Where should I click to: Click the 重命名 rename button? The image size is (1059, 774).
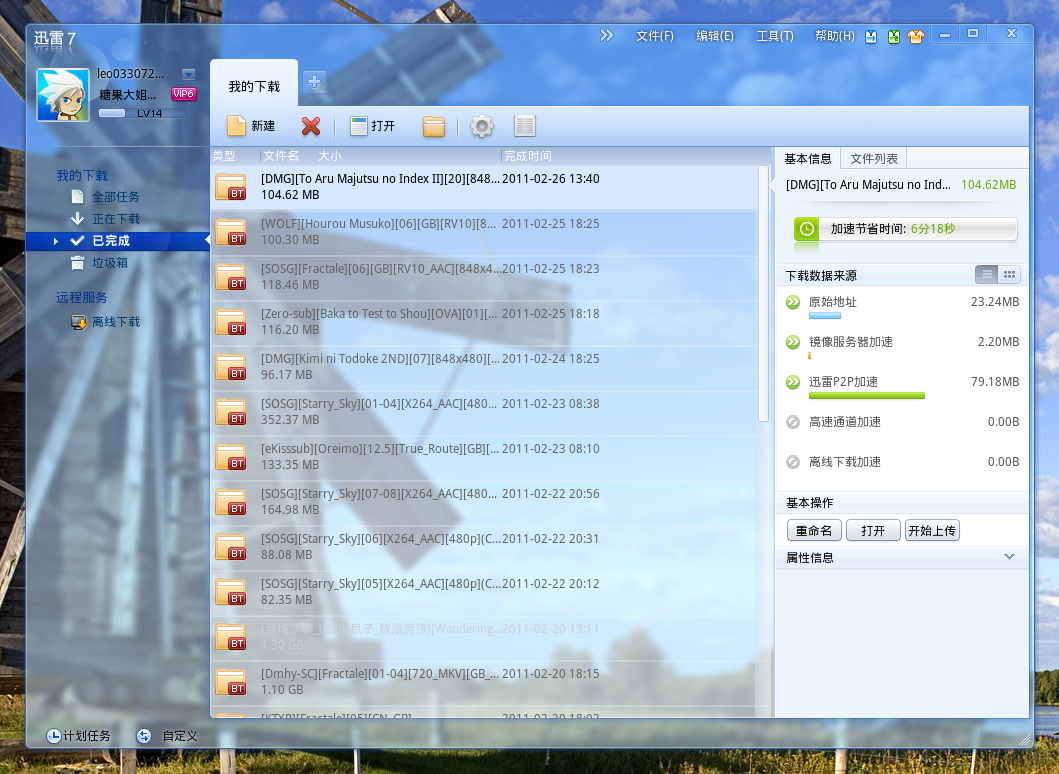coord(814,531)
